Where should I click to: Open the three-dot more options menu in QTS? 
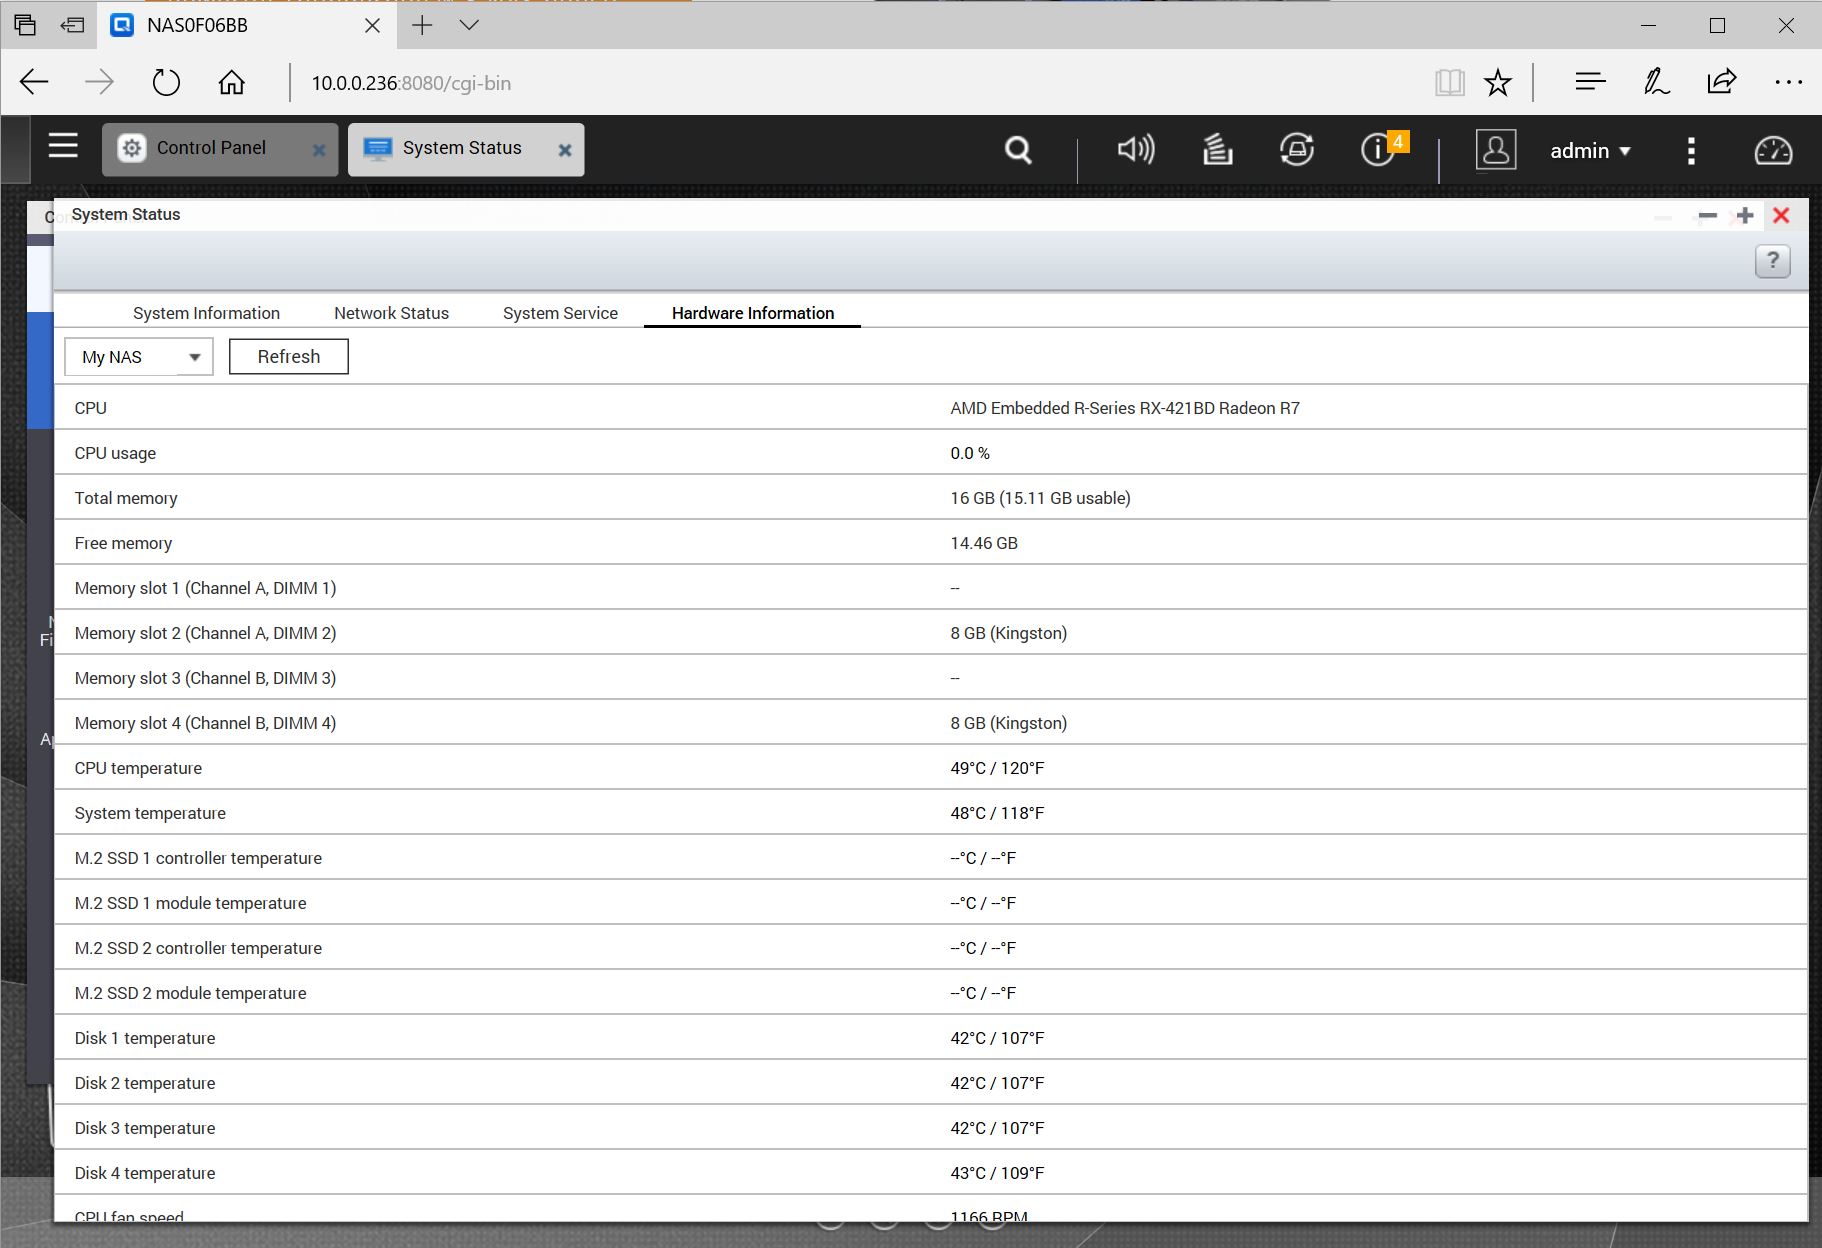pyautogui.click(x=1691, y=151)
